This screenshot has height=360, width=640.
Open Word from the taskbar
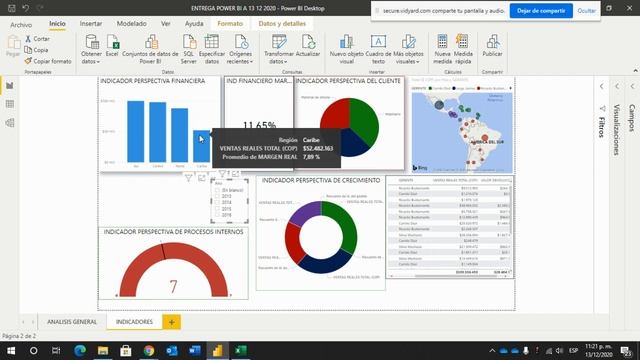pos(195,350)
